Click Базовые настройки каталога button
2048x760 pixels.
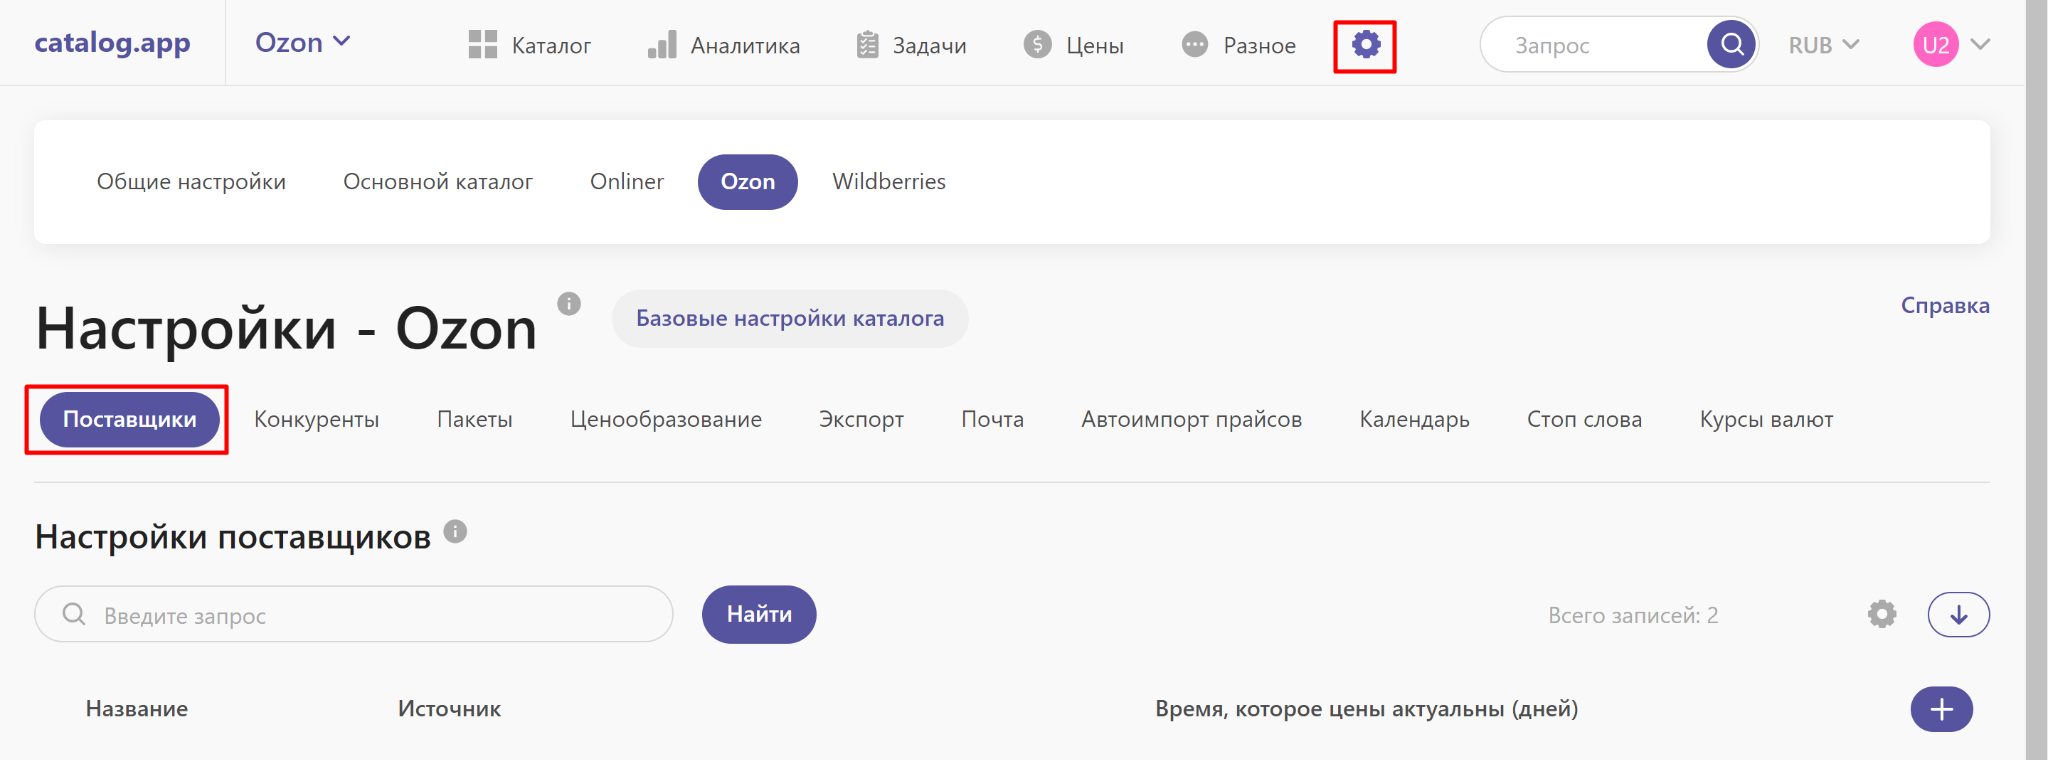click(x=789, y=319)
